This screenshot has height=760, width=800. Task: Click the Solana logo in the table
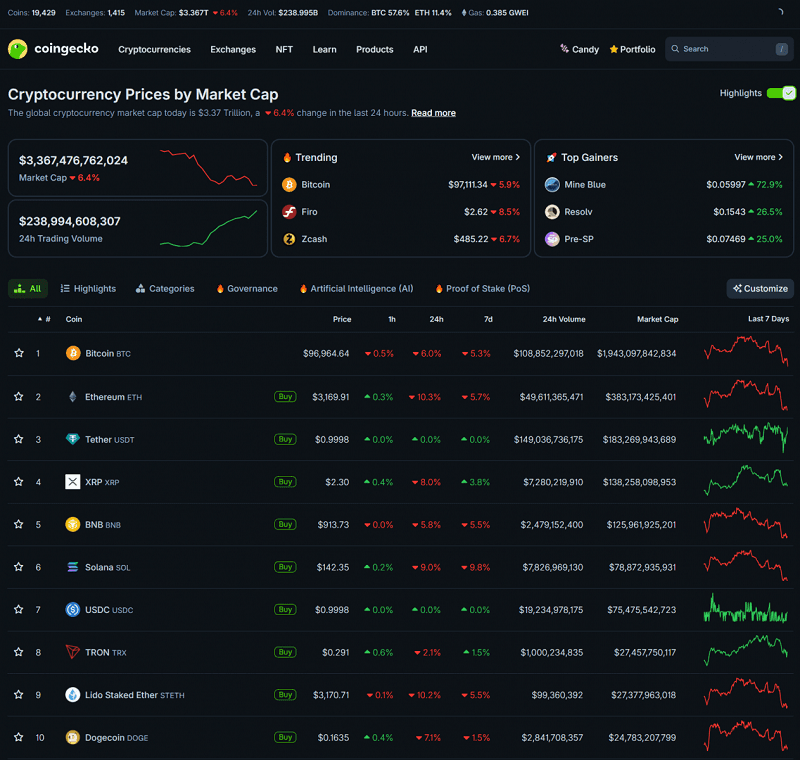pos(73,567)
